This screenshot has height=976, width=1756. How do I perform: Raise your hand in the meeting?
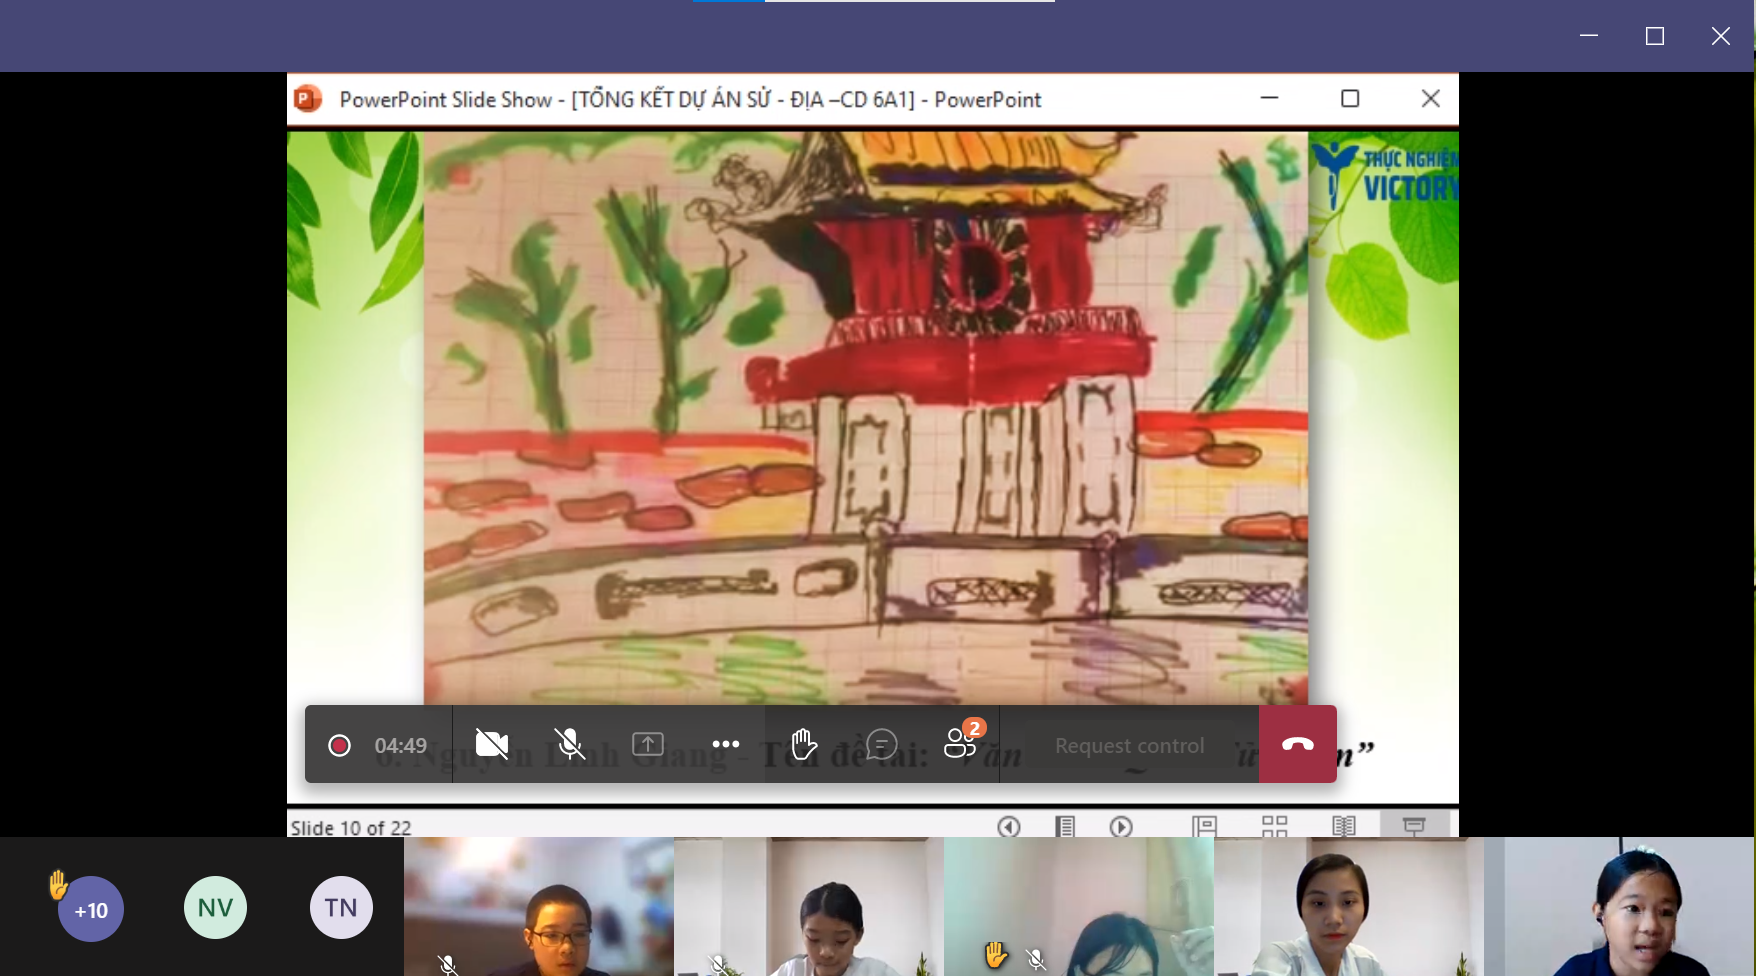[x=804, y=744]
